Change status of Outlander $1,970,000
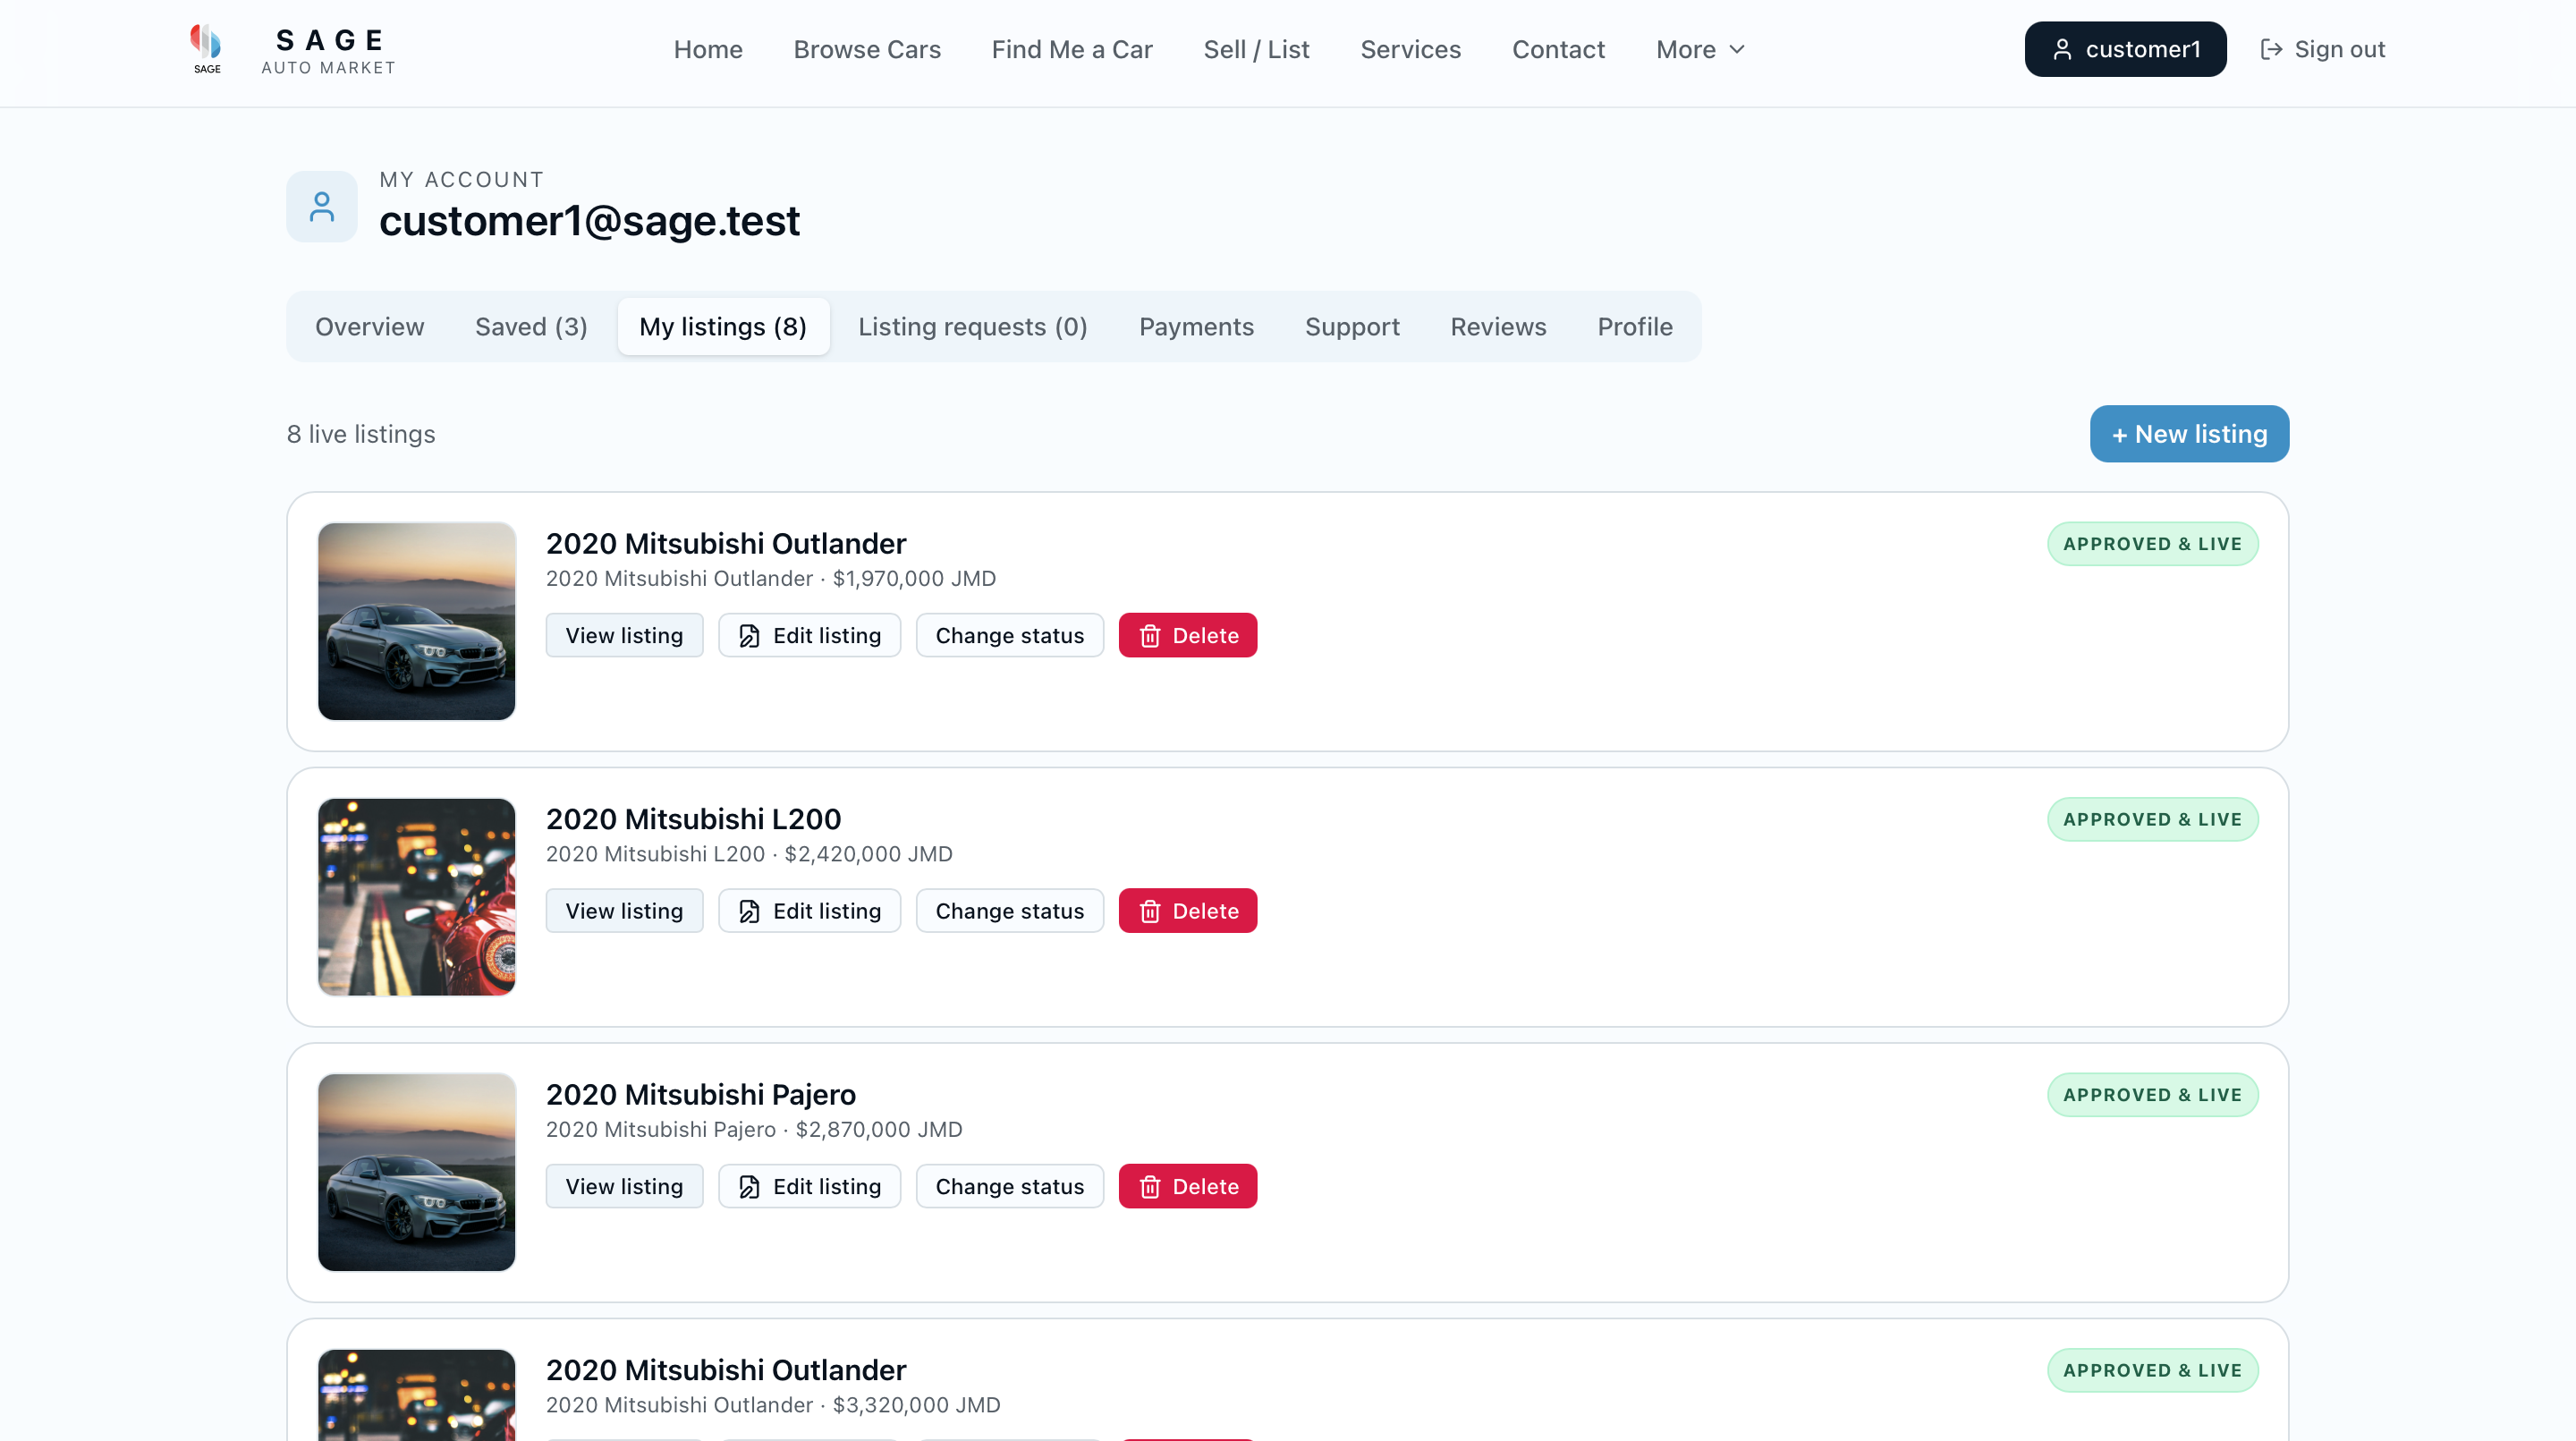Screen dimensions: 2576x1441 (1009, 636)
